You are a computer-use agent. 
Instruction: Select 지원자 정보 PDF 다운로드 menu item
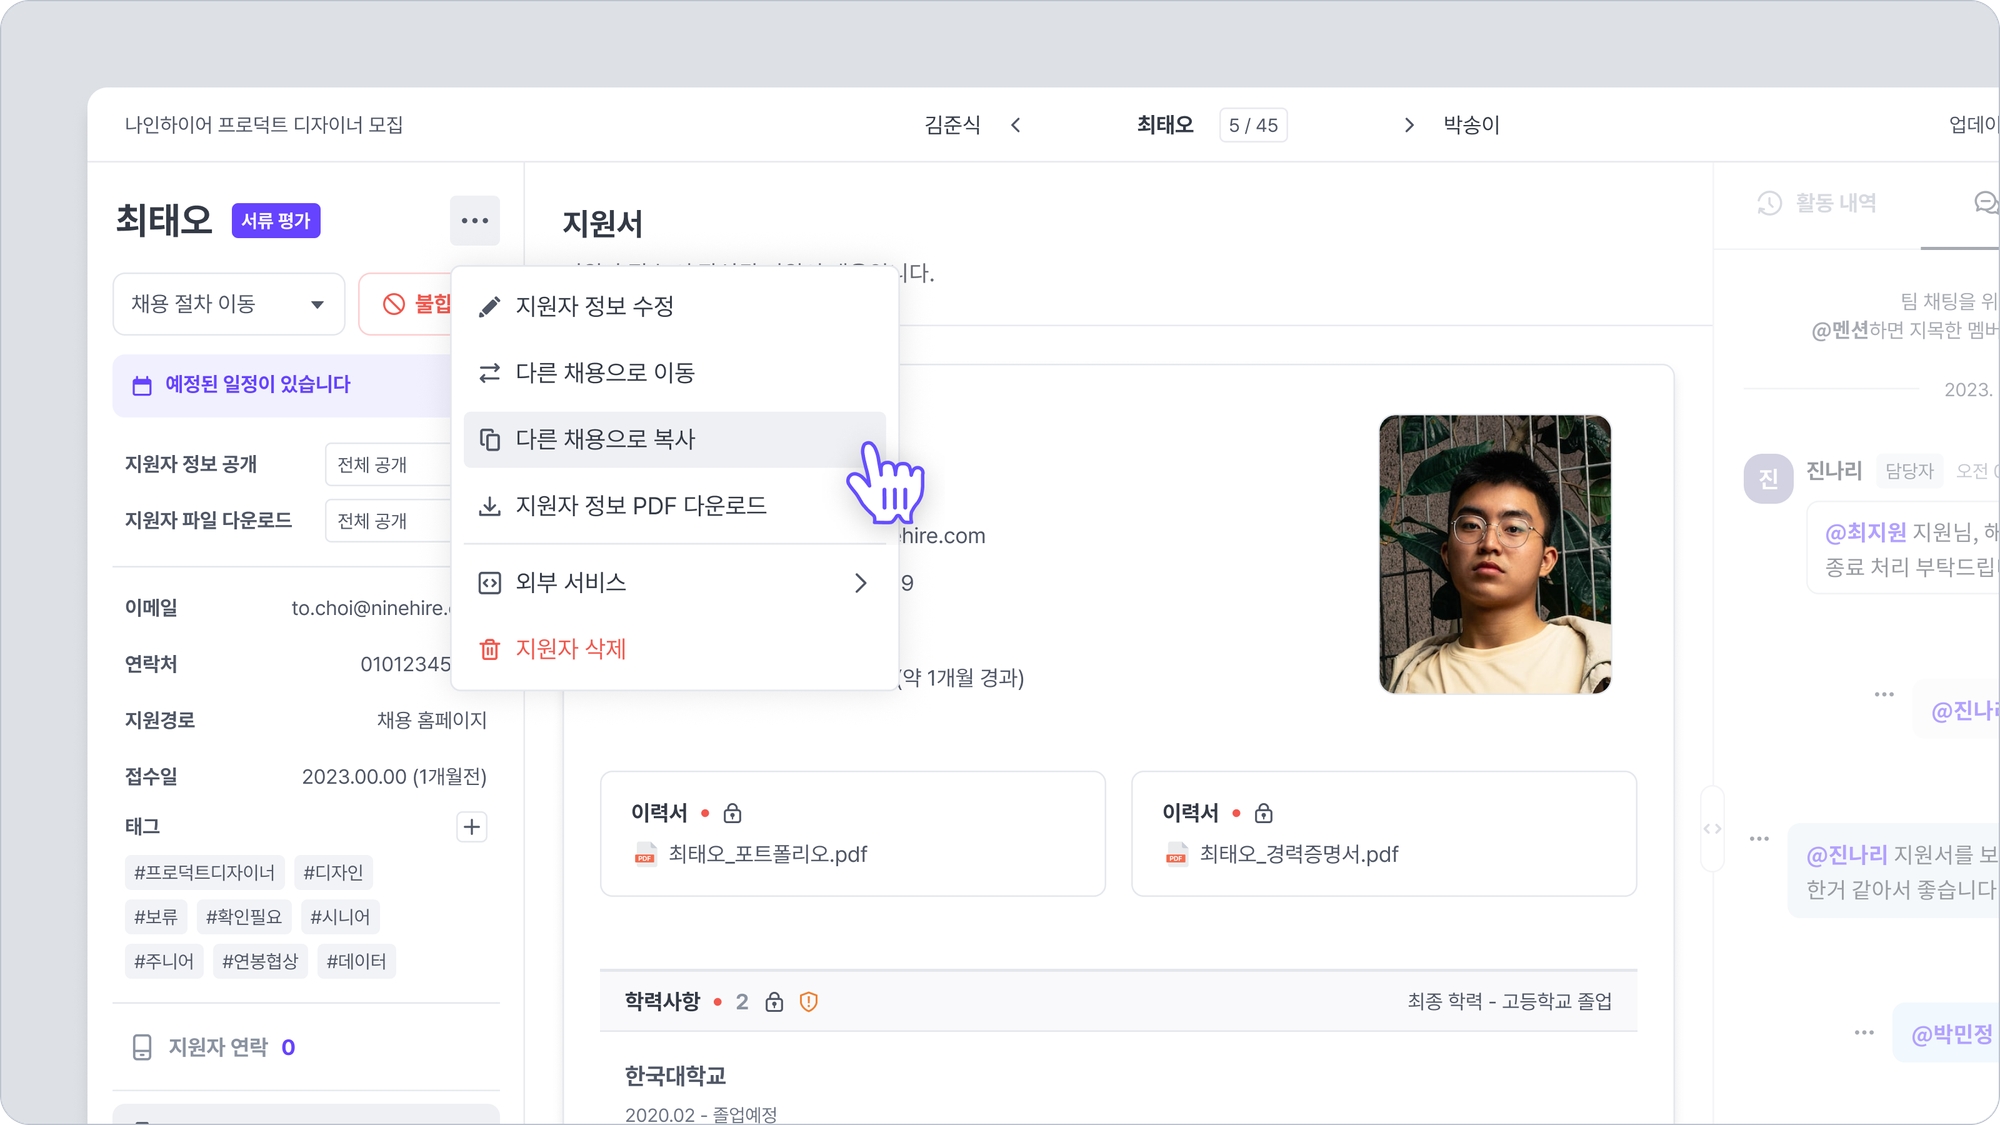pyautogui.click(x=675, y=506)
